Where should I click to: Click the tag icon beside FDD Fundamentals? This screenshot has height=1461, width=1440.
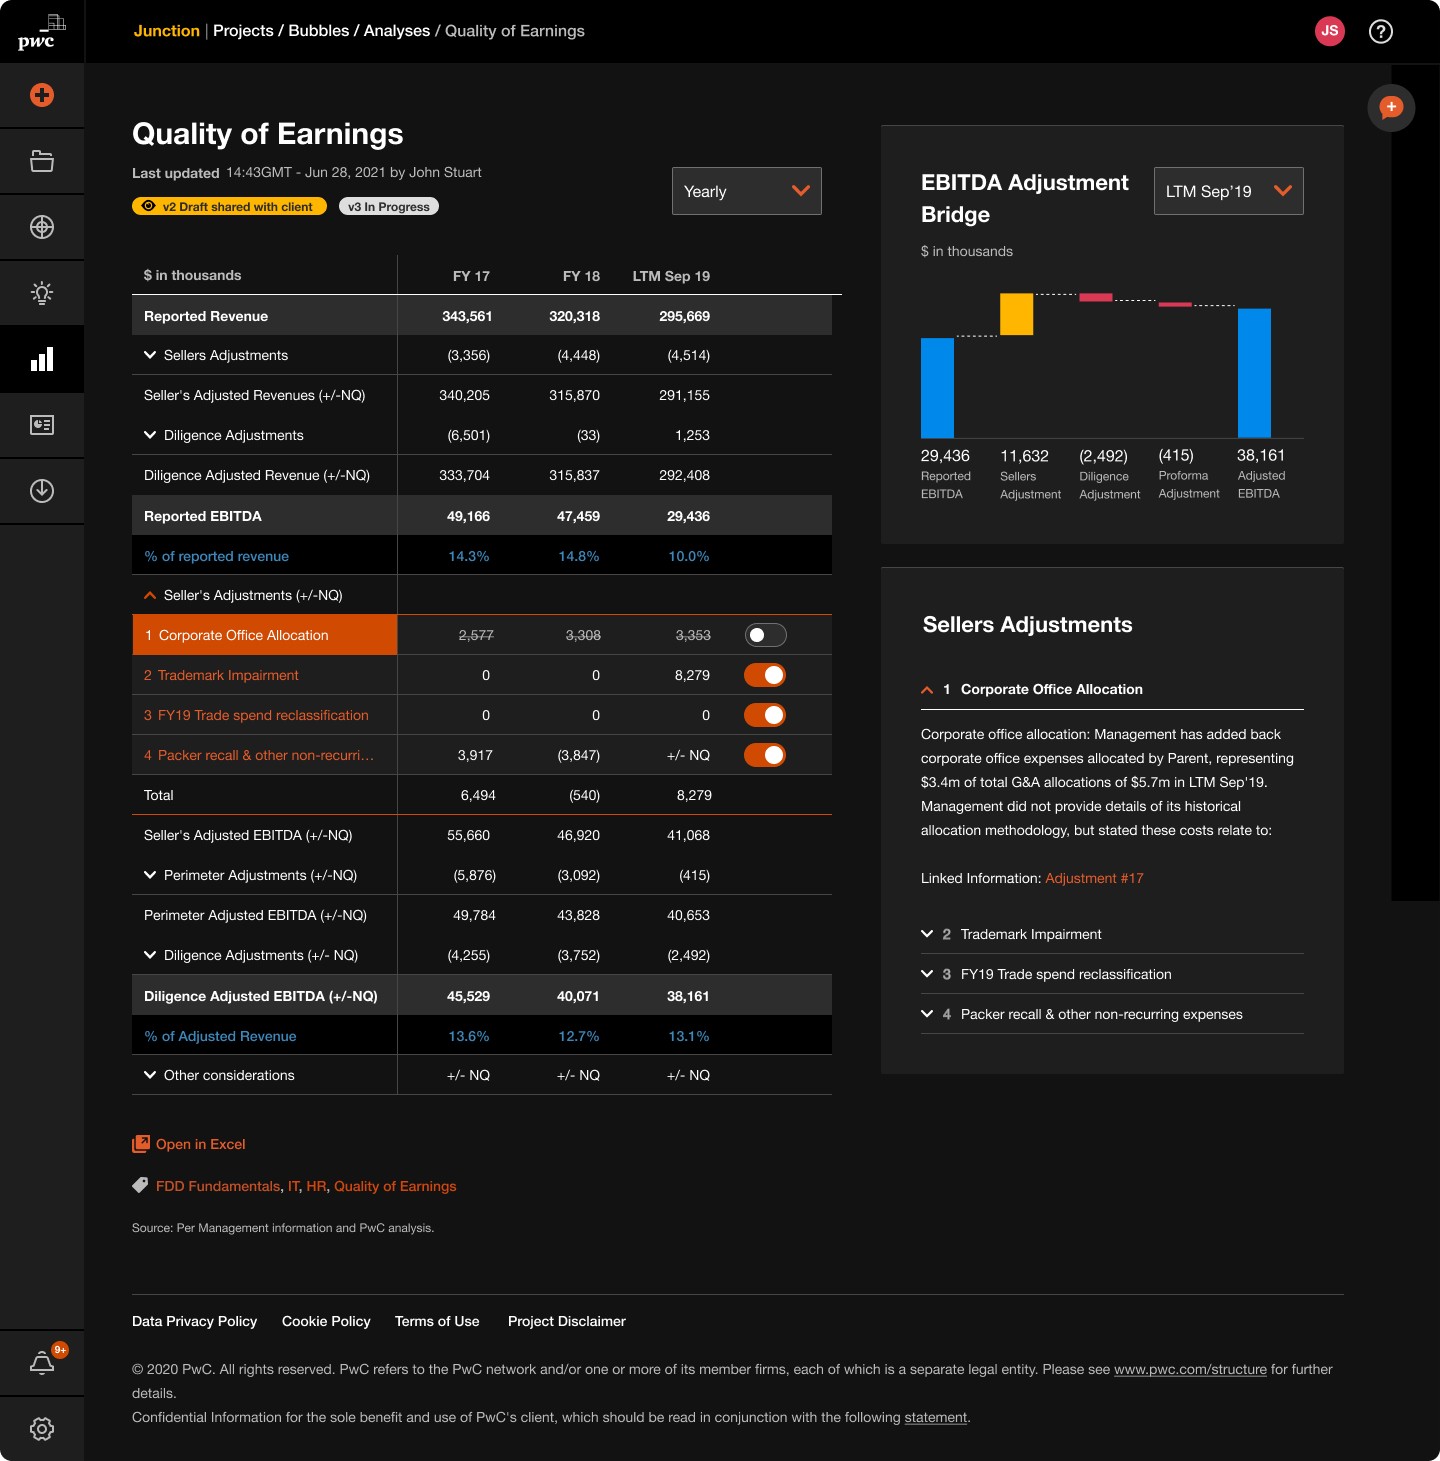coord(141,1185)
